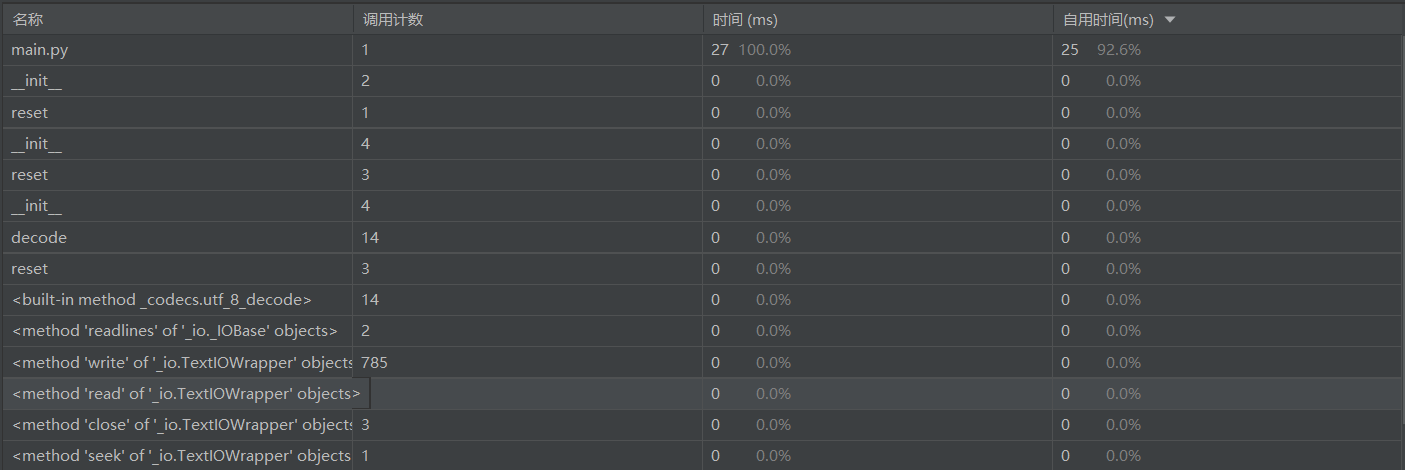The image size is (1405, 470).
Task: Select the 'readlines' method row
Action: [x=175, y=331]
